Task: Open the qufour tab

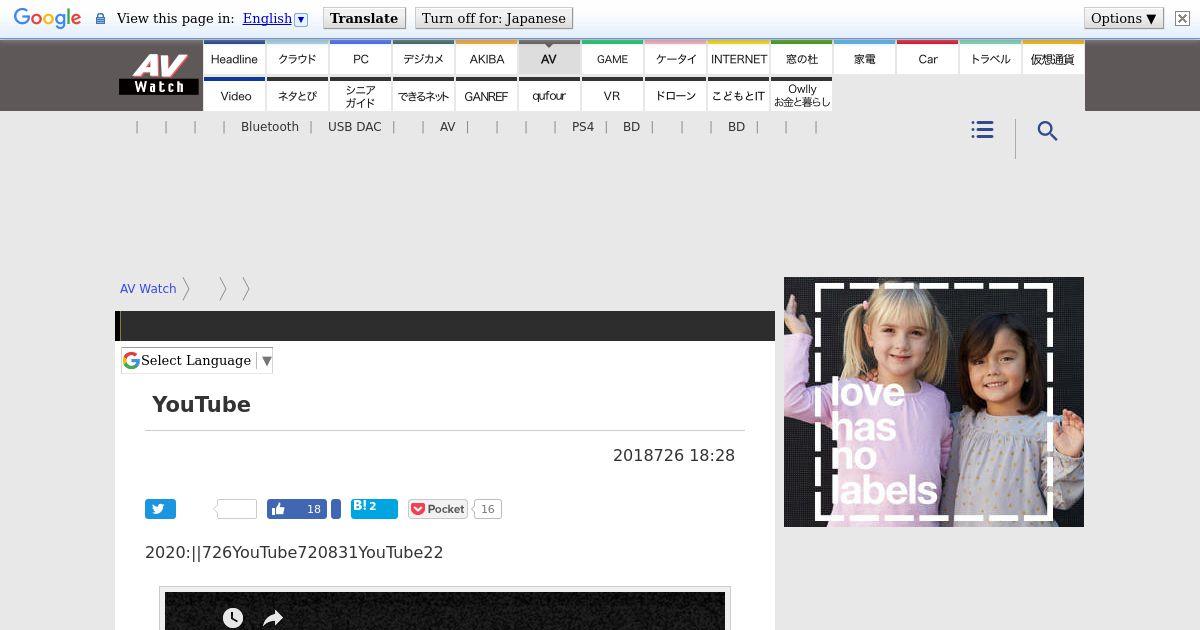Action: [x=549, y=95]
